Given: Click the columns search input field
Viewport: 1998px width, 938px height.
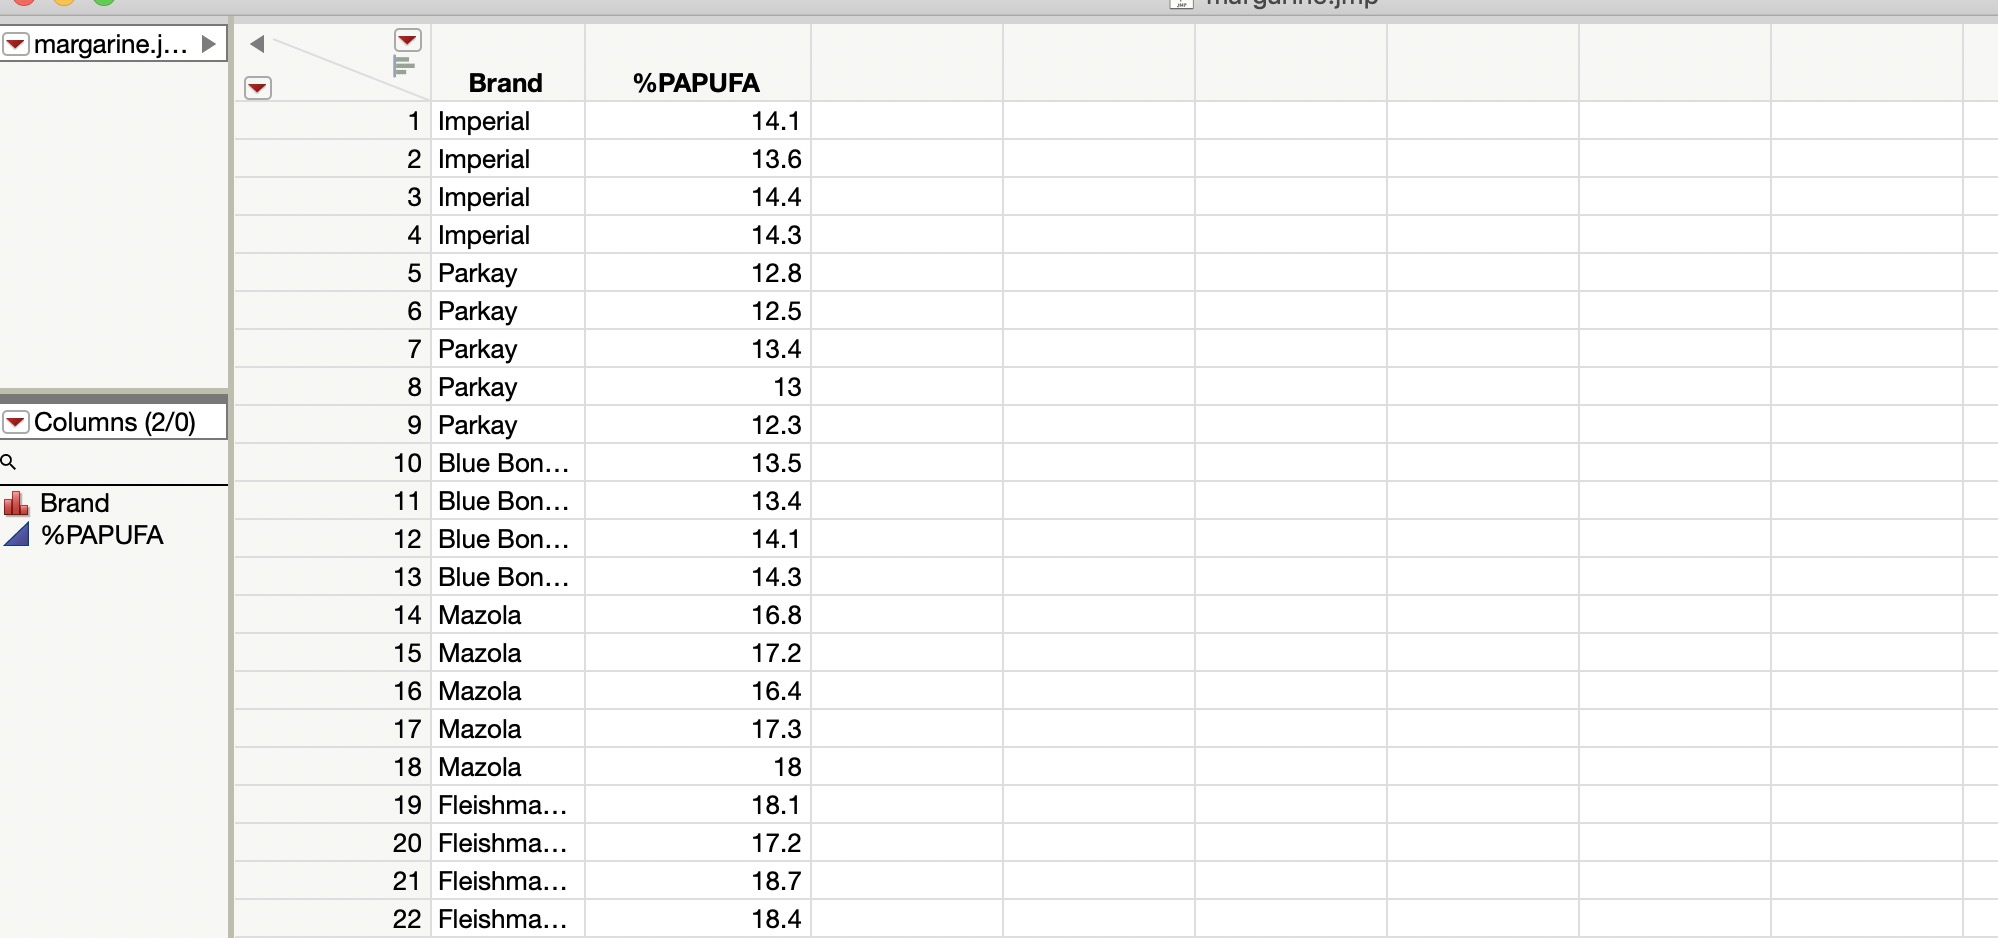Looking at the screenshot, I should coord(122,462).
